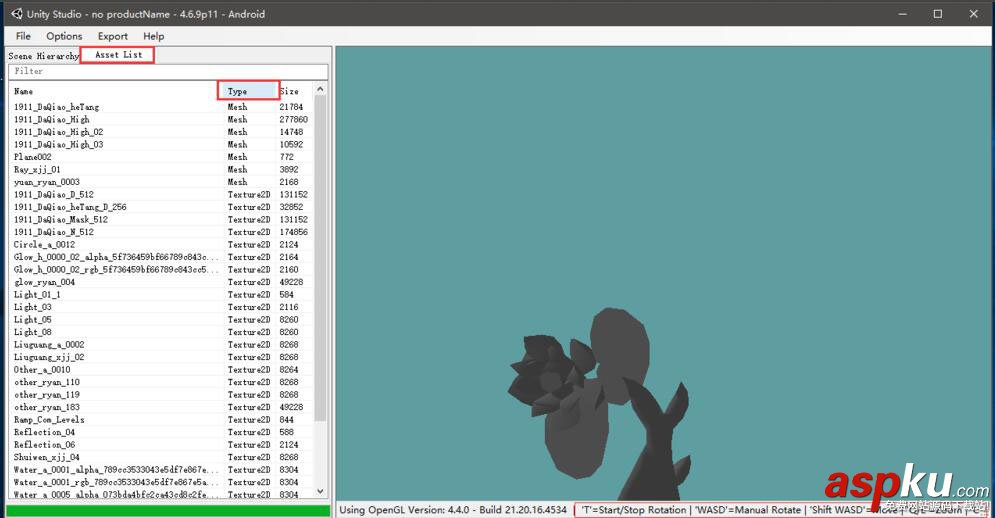
Task: Select the 1911_DaQiao_heTang_D_256 texture row
Action: point(162,207)
